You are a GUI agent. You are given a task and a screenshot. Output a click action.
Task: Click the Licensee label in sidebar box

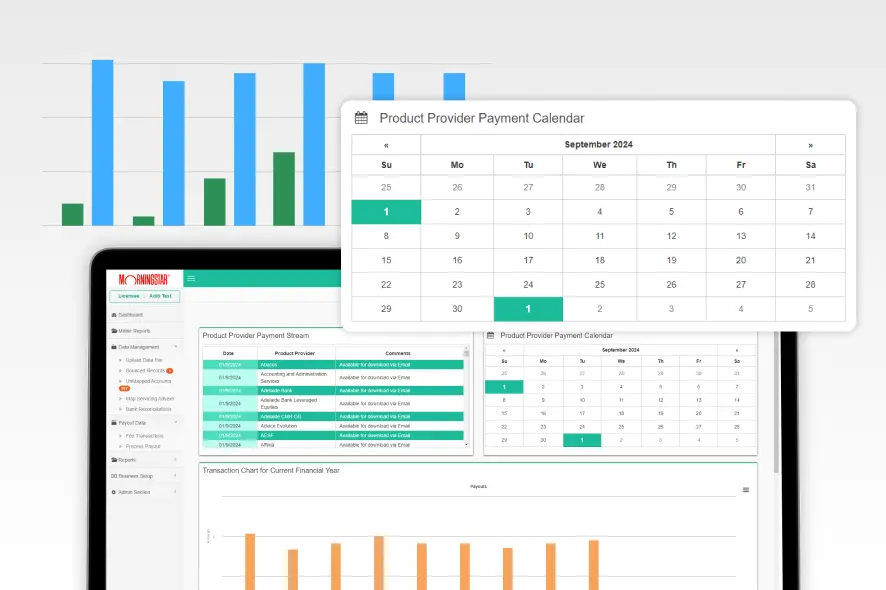(x=129, y=296)
